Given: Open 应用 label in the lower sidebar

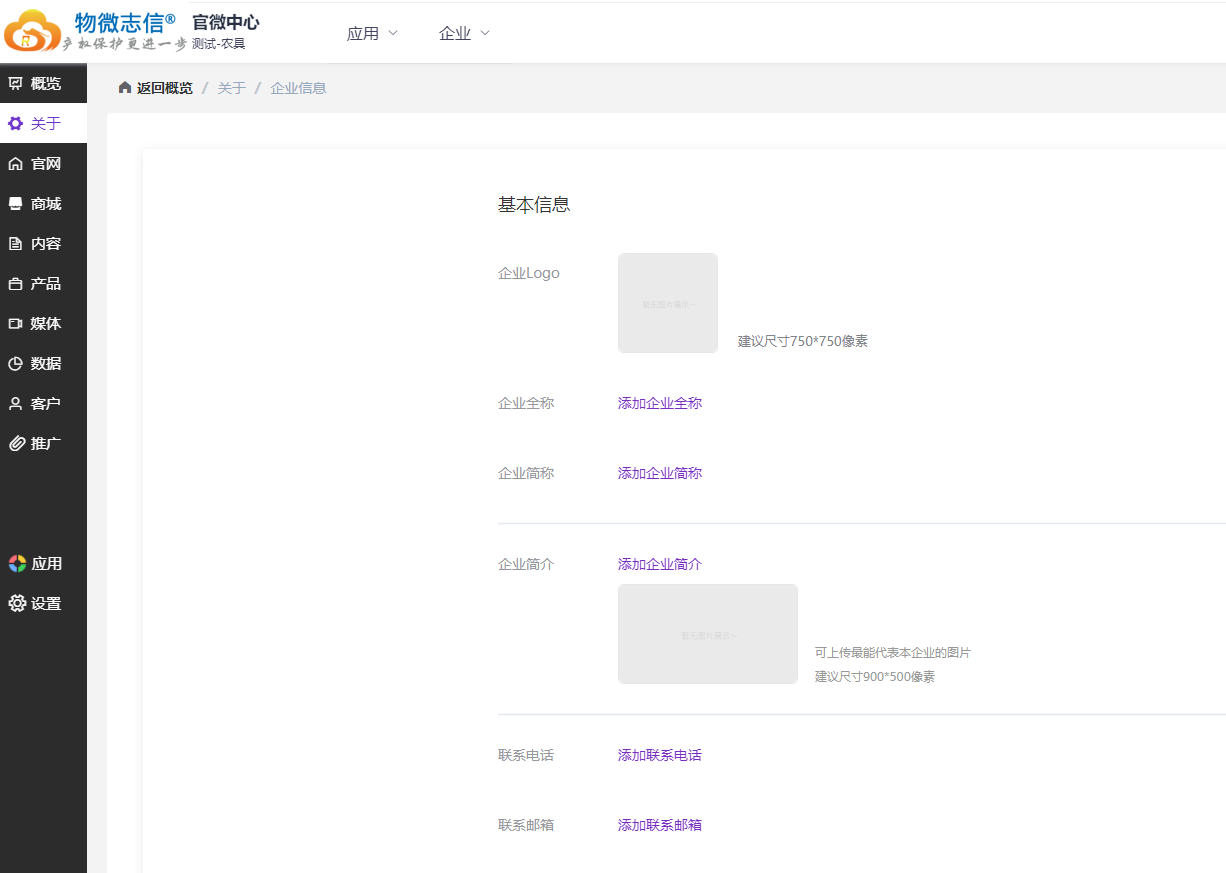Looking at the screenshot, I should (x=46, y=564).
